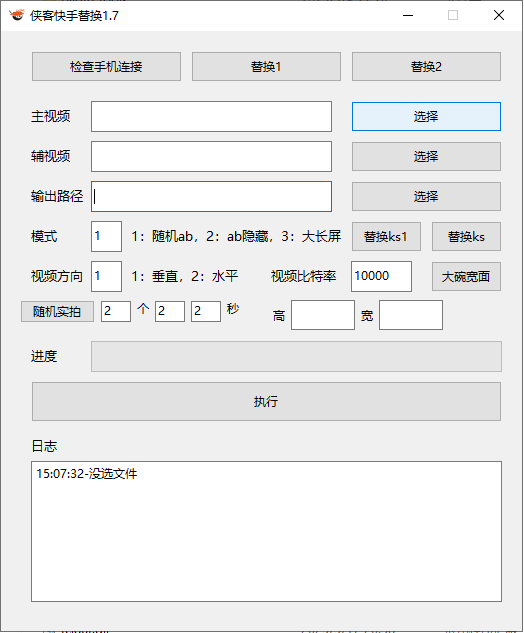Click the 替换ks1 button
The width and height of the screenshot is (524, 633).
(x=386, y=236)
